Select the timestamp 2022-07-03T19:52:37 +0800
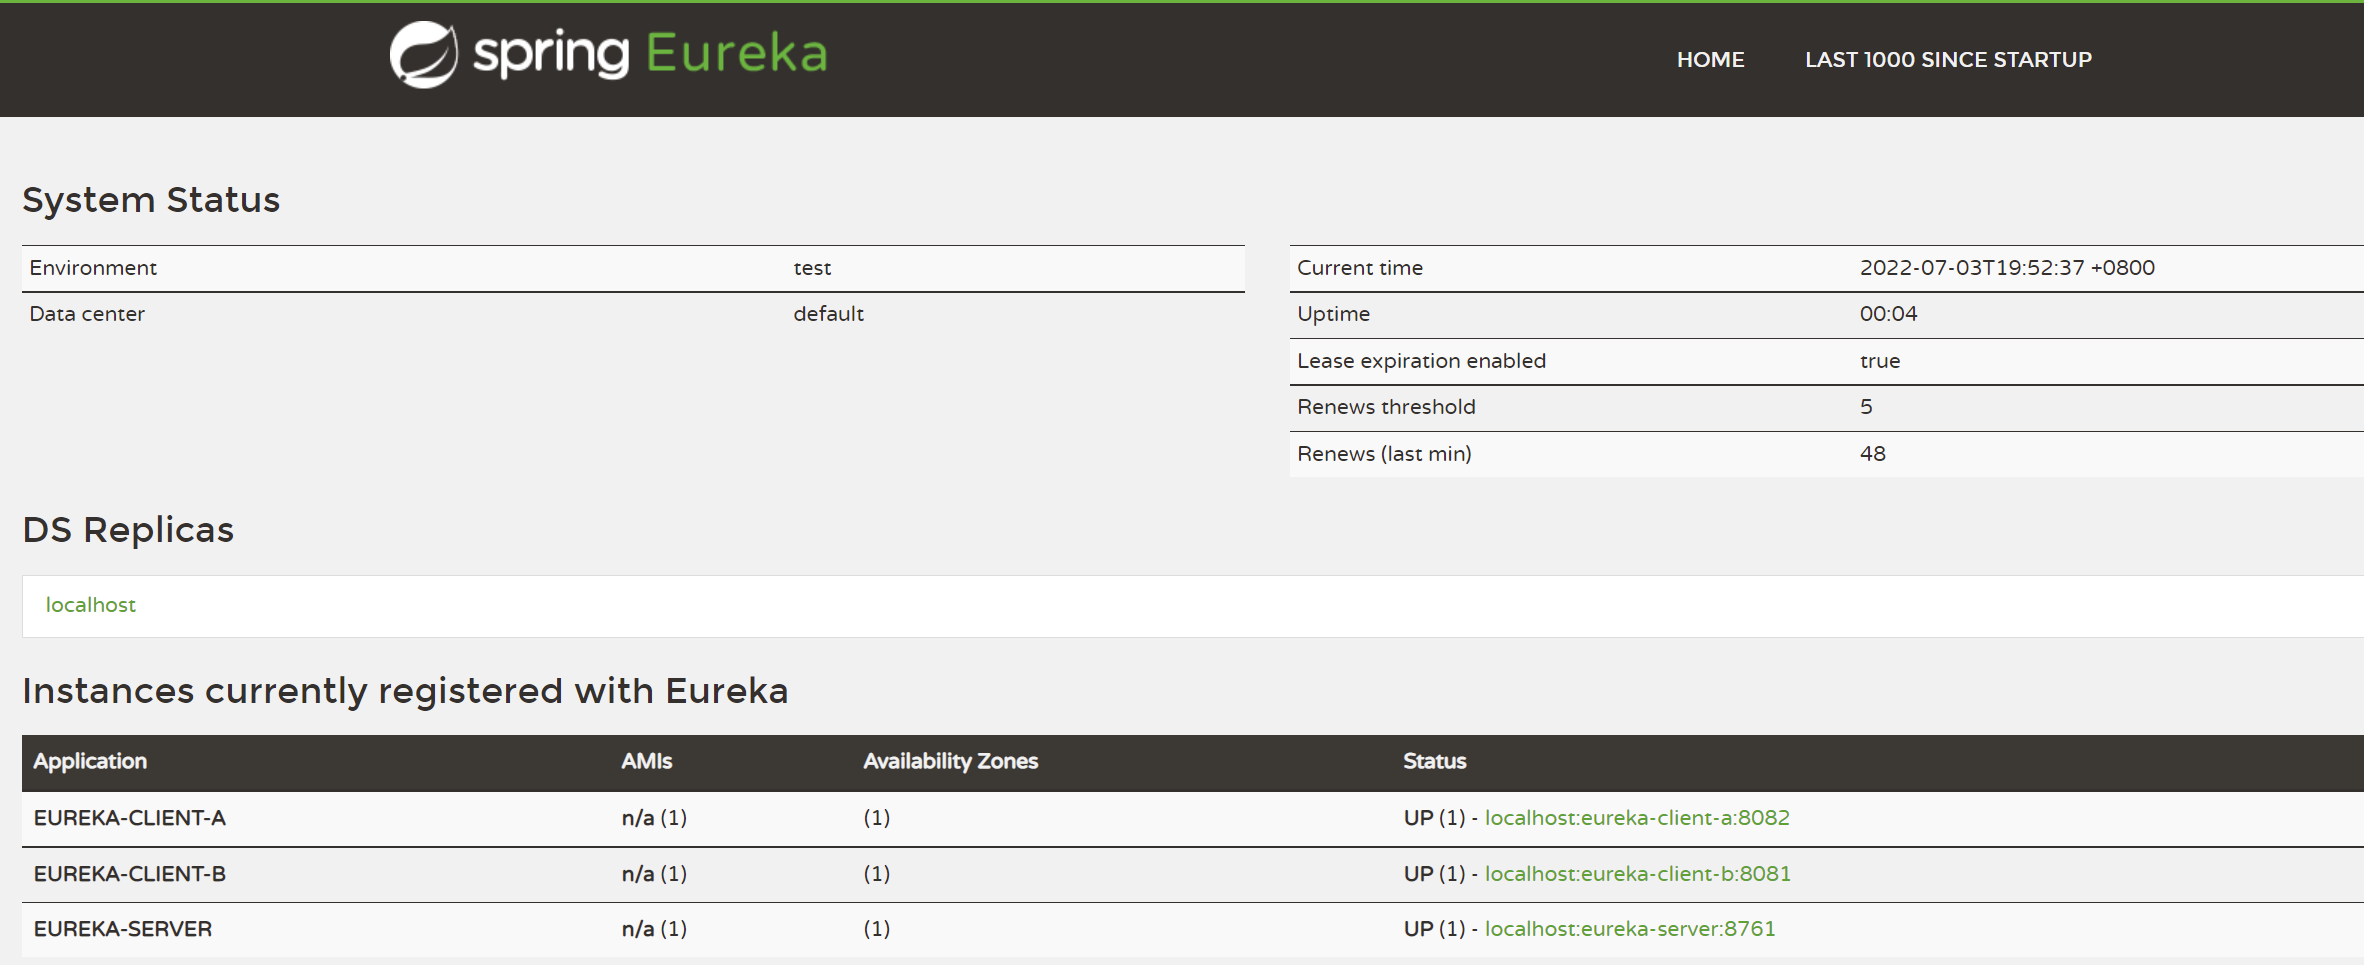The image size is (2364, 965). [2007, 268]
